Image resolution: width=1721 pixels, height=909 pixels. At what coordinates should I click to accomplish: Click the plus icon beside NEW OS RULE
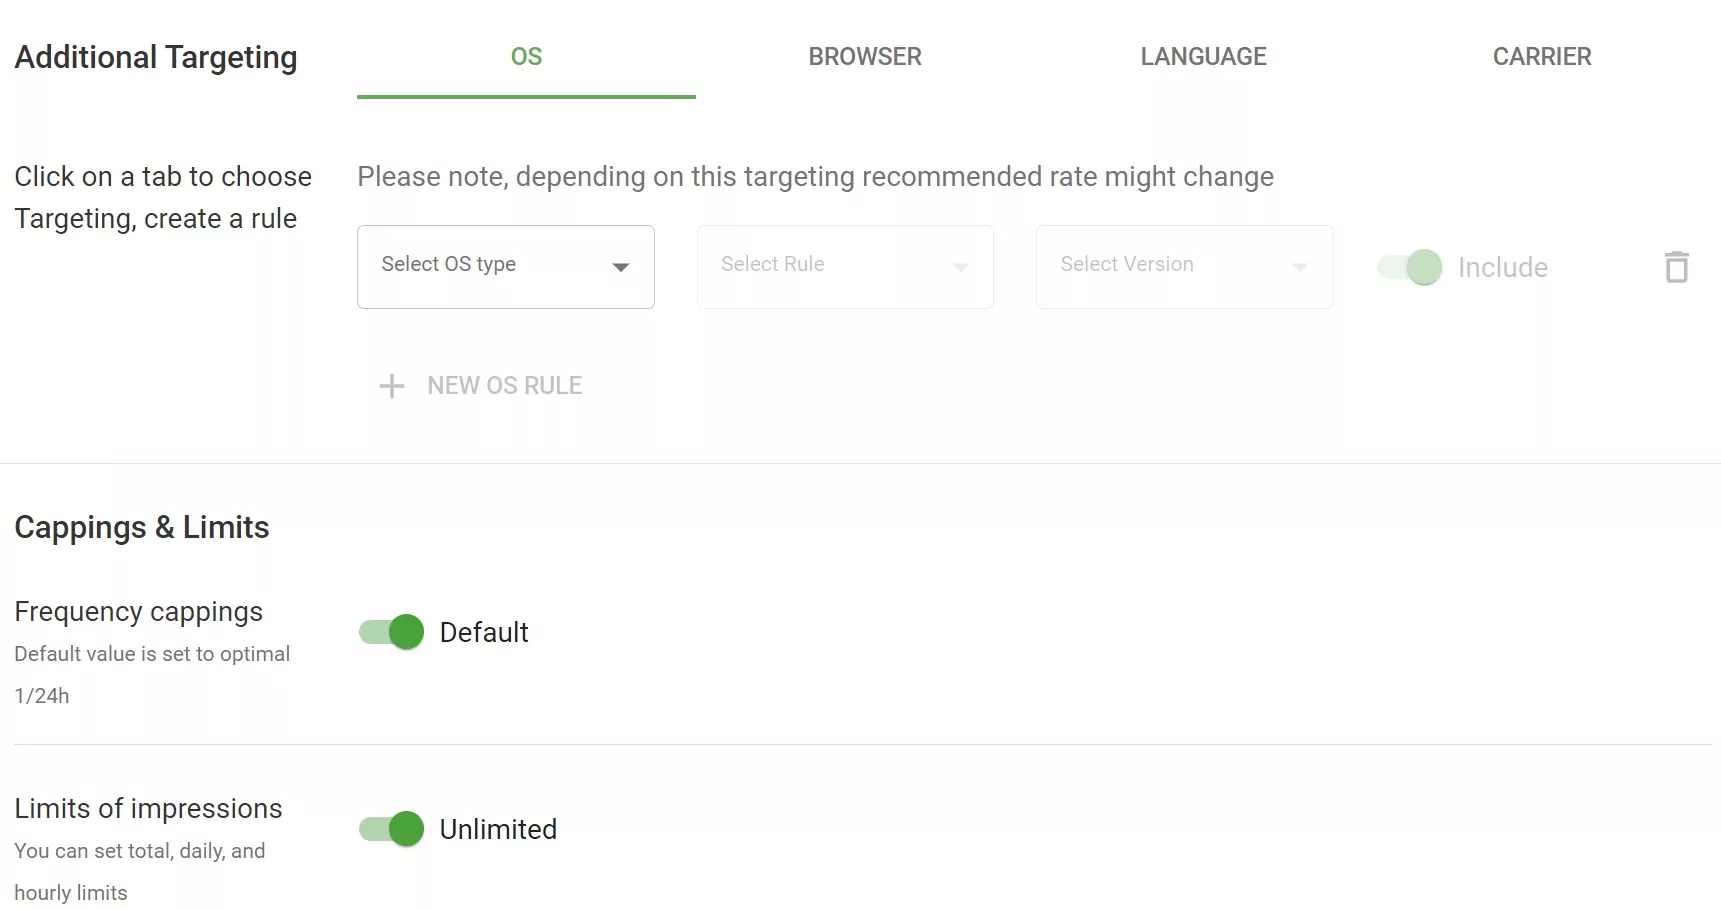point(392,386)
